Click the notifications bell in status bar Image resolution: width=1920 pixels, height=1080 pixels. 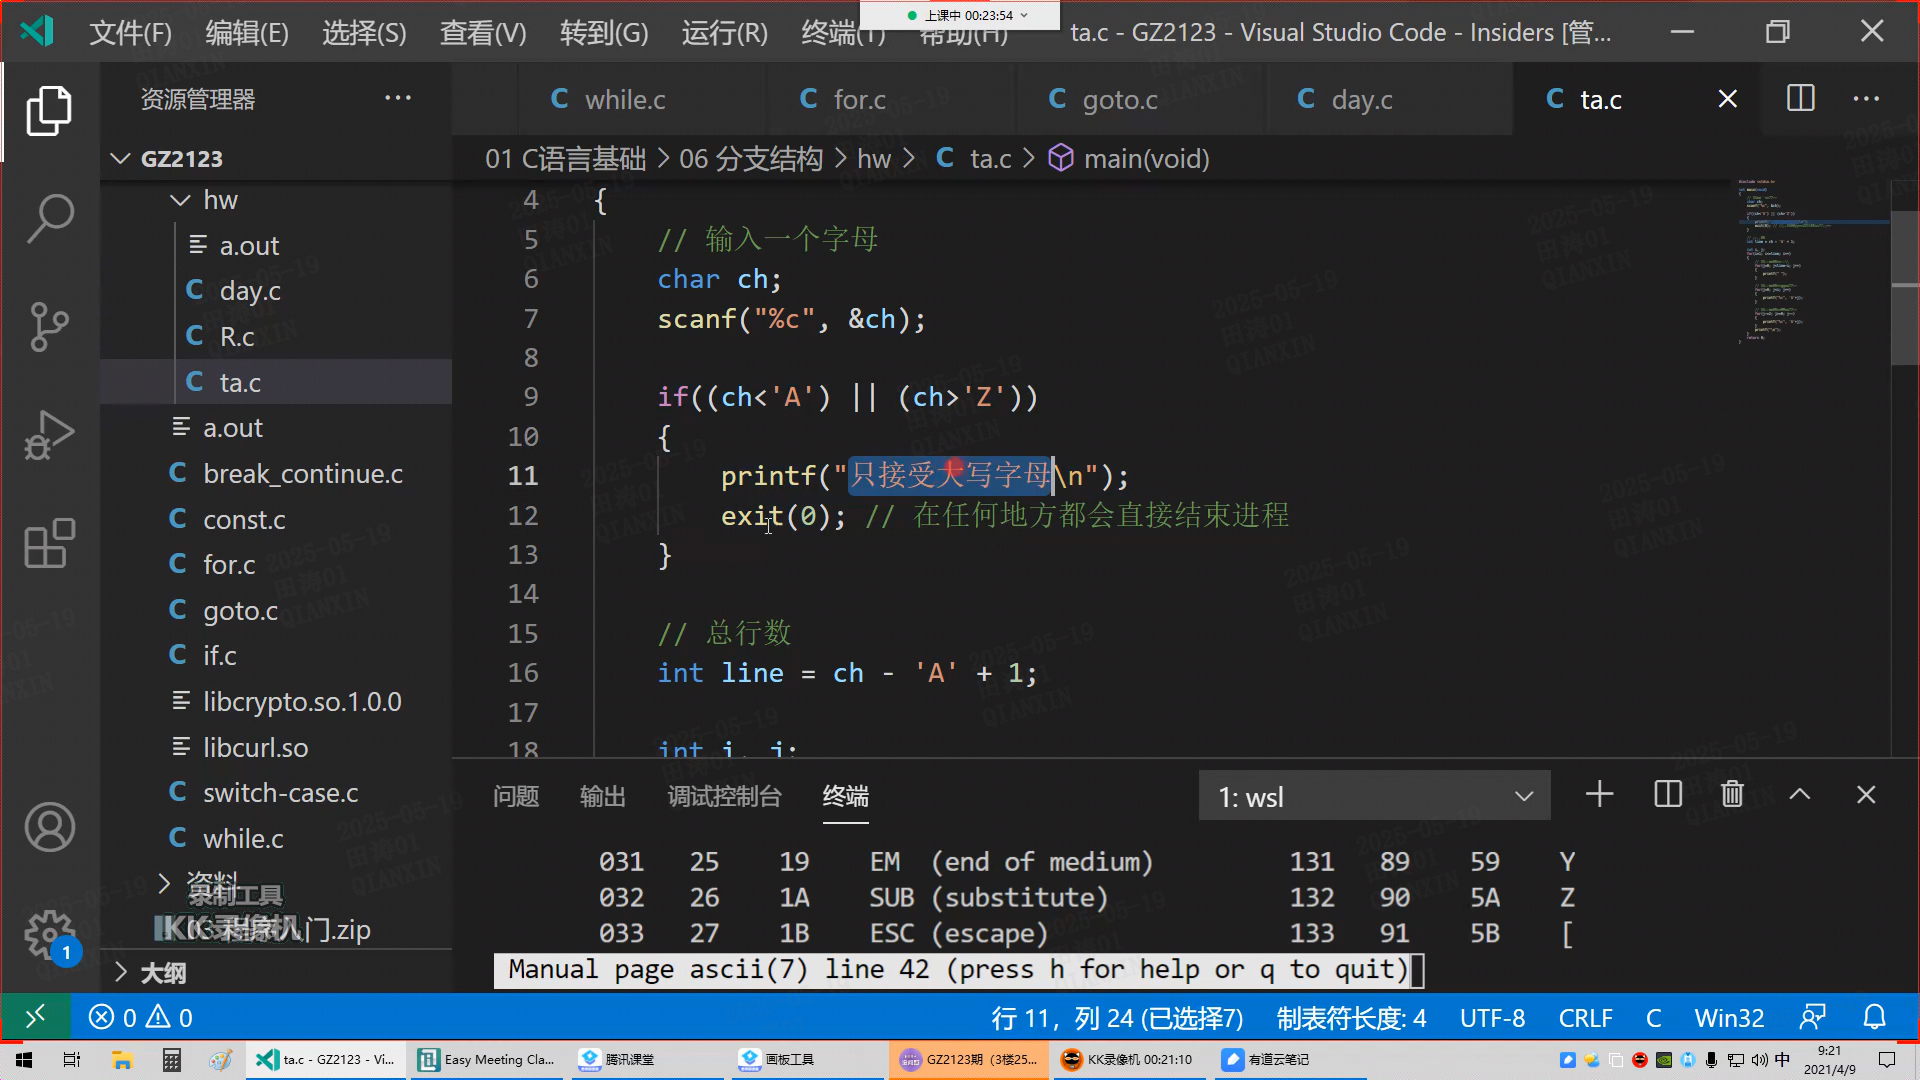[1874, 1018]
